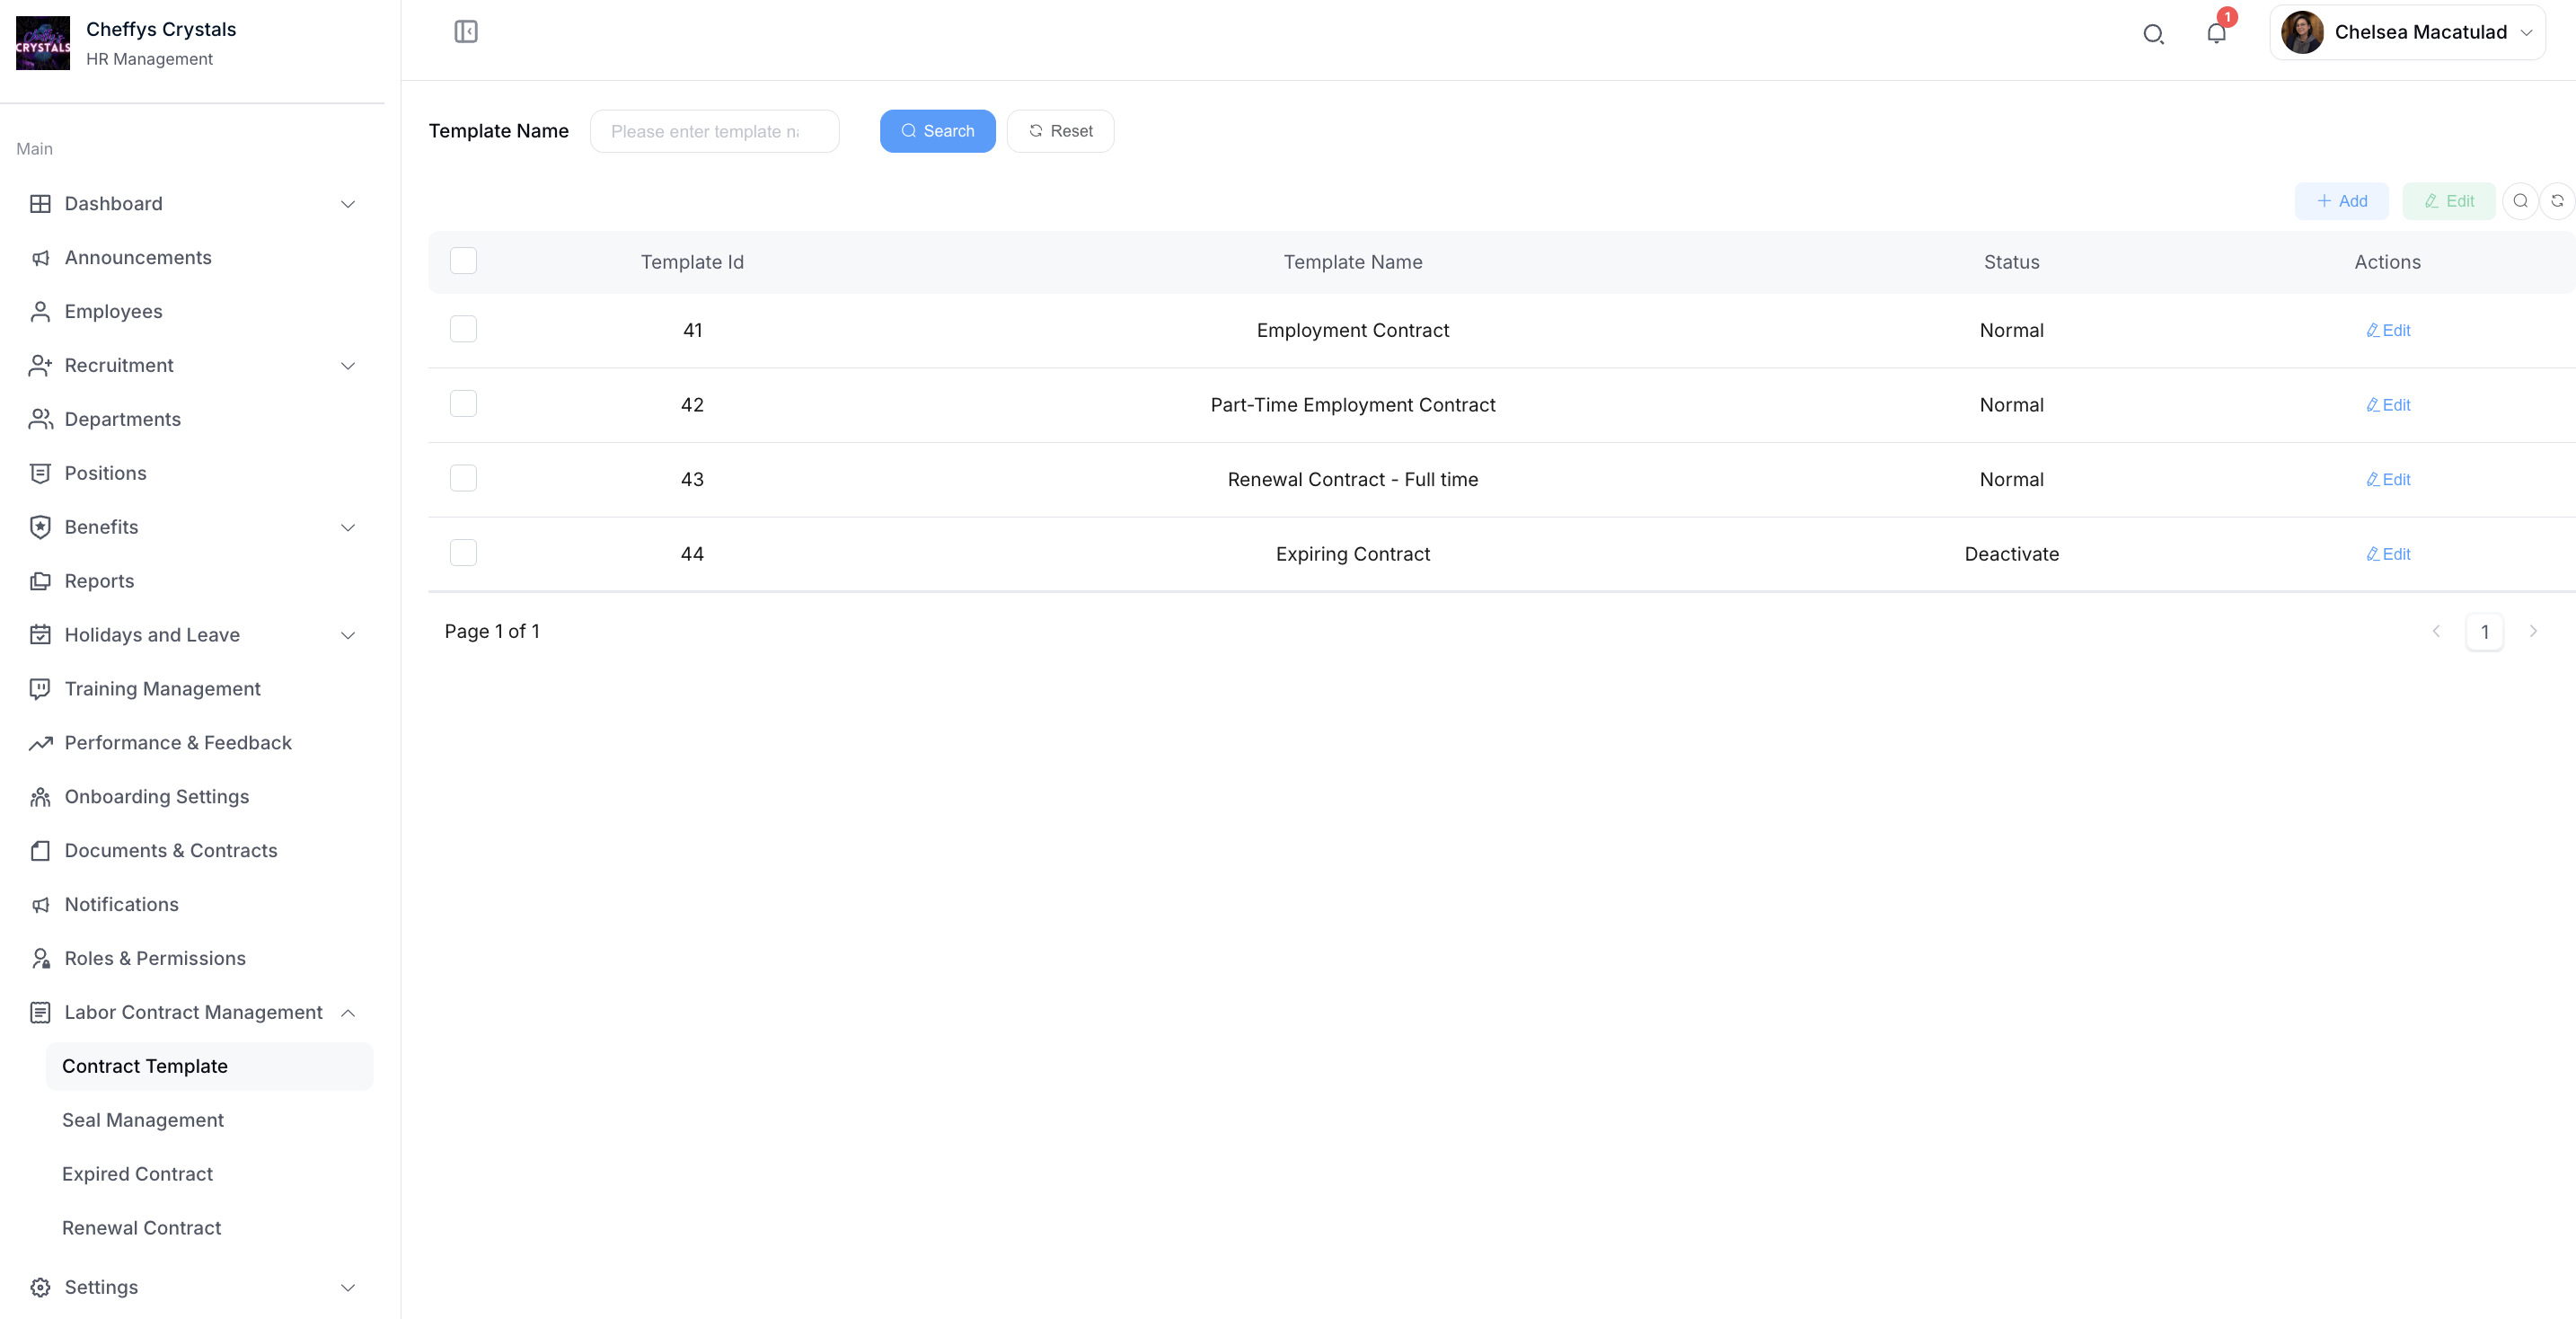Click the header search magnifier icon
The image size is (2576, 1319).
2153,34
